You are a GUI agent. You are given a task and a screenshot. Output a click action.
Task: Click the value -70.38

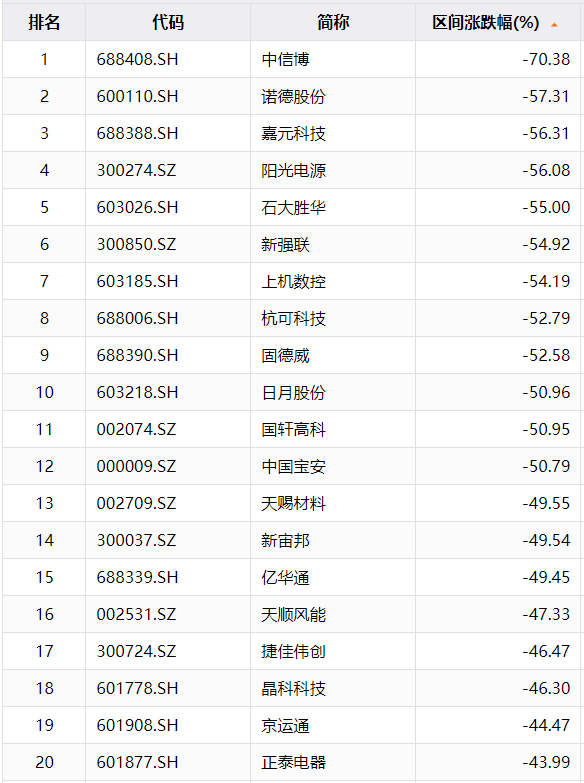546,59
